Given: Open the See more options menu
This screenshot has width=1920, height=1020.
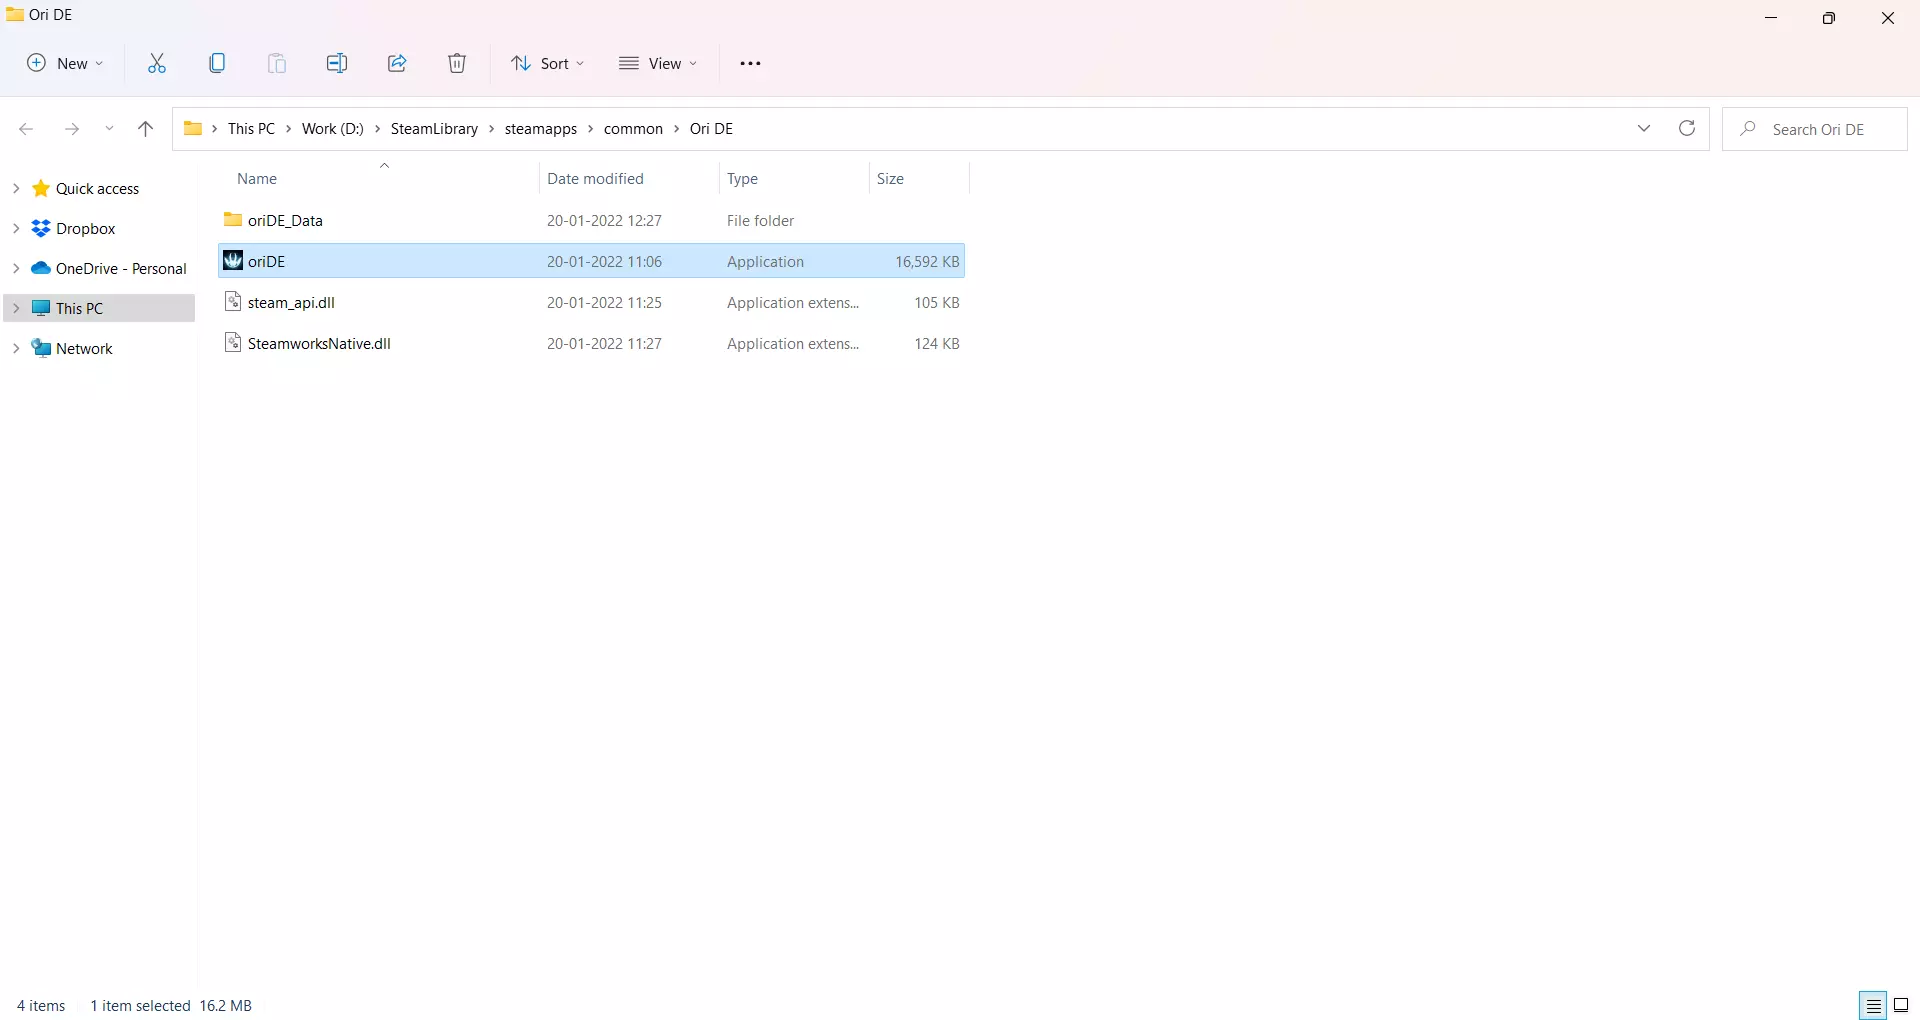Looking at the screenshot, I should (x=750, y=64).
